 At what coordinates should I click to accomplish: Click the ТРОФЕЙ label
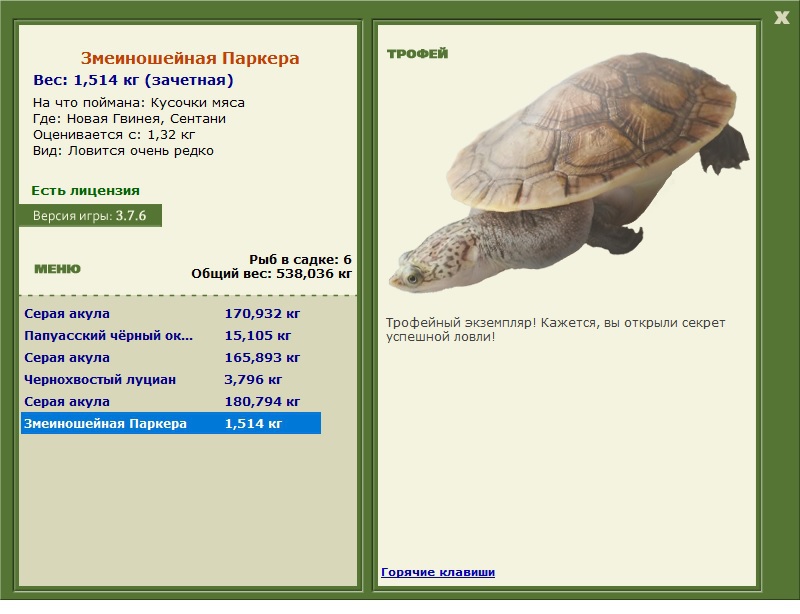(x=417, y=54)
